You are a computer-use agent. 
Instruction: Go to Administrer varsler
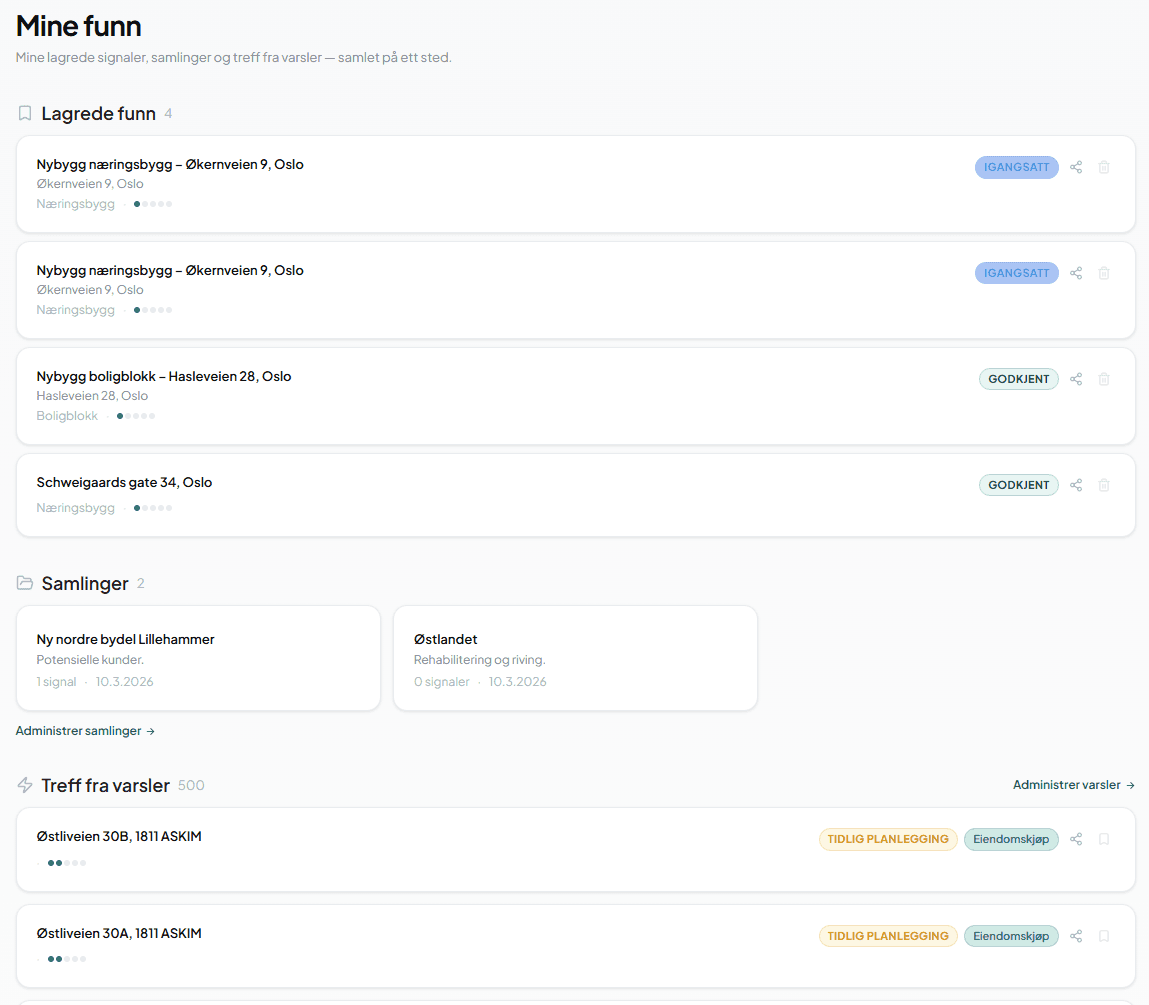[x=1073, y=785]
